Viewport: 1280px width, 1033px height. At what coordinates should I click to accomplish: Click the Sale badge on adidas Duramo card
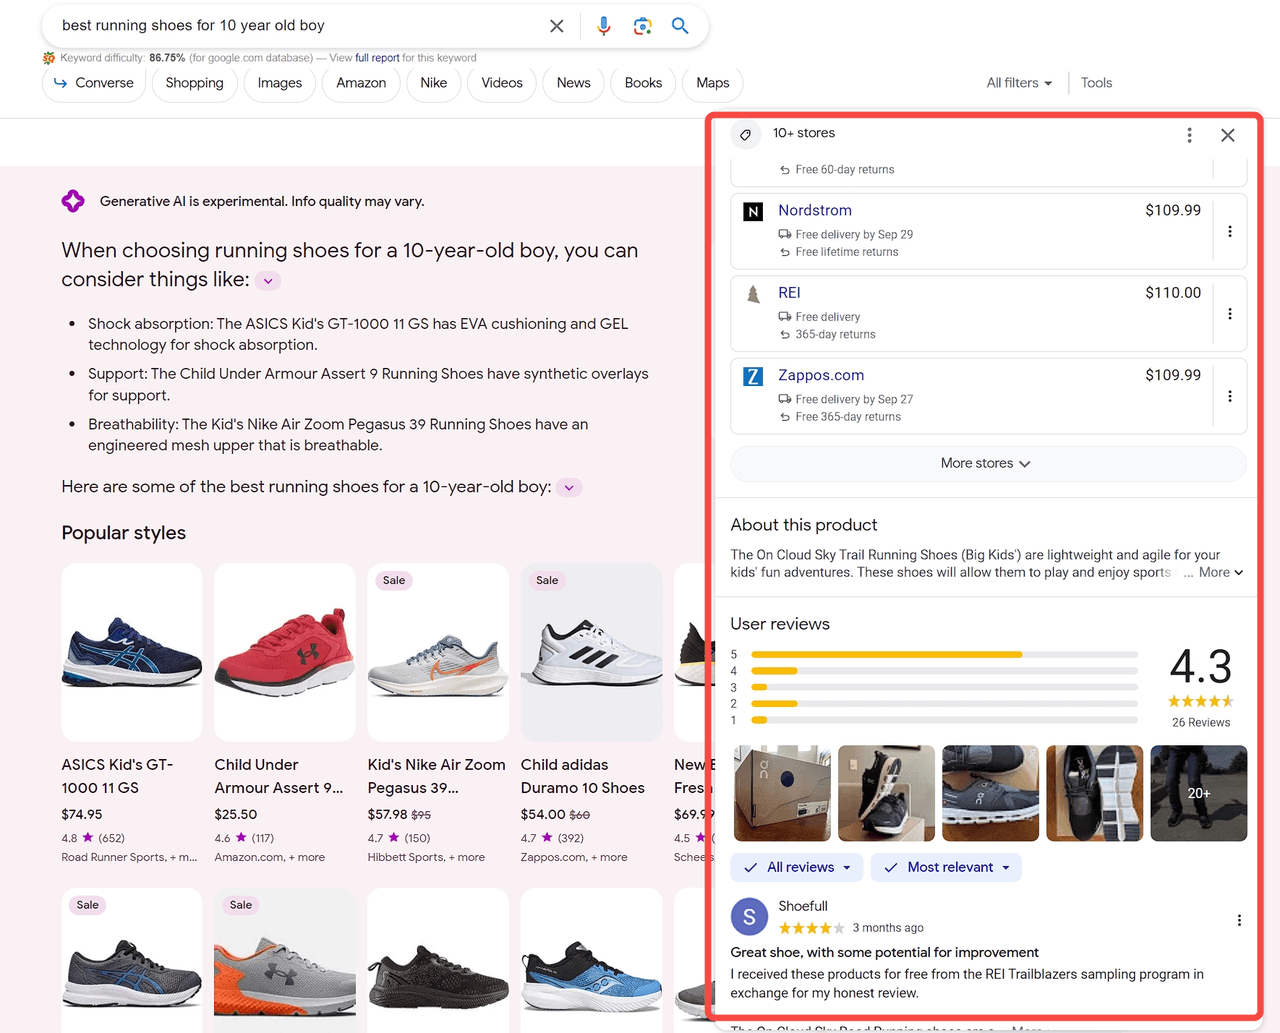[x=547, y=580]
